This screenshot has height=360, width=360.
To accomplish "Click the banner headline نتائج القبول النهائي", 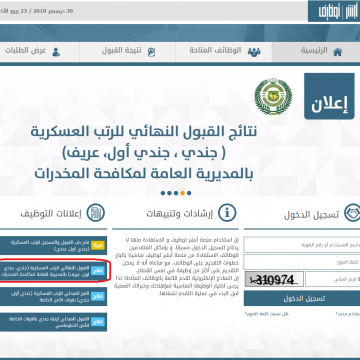I will point(144,133).
